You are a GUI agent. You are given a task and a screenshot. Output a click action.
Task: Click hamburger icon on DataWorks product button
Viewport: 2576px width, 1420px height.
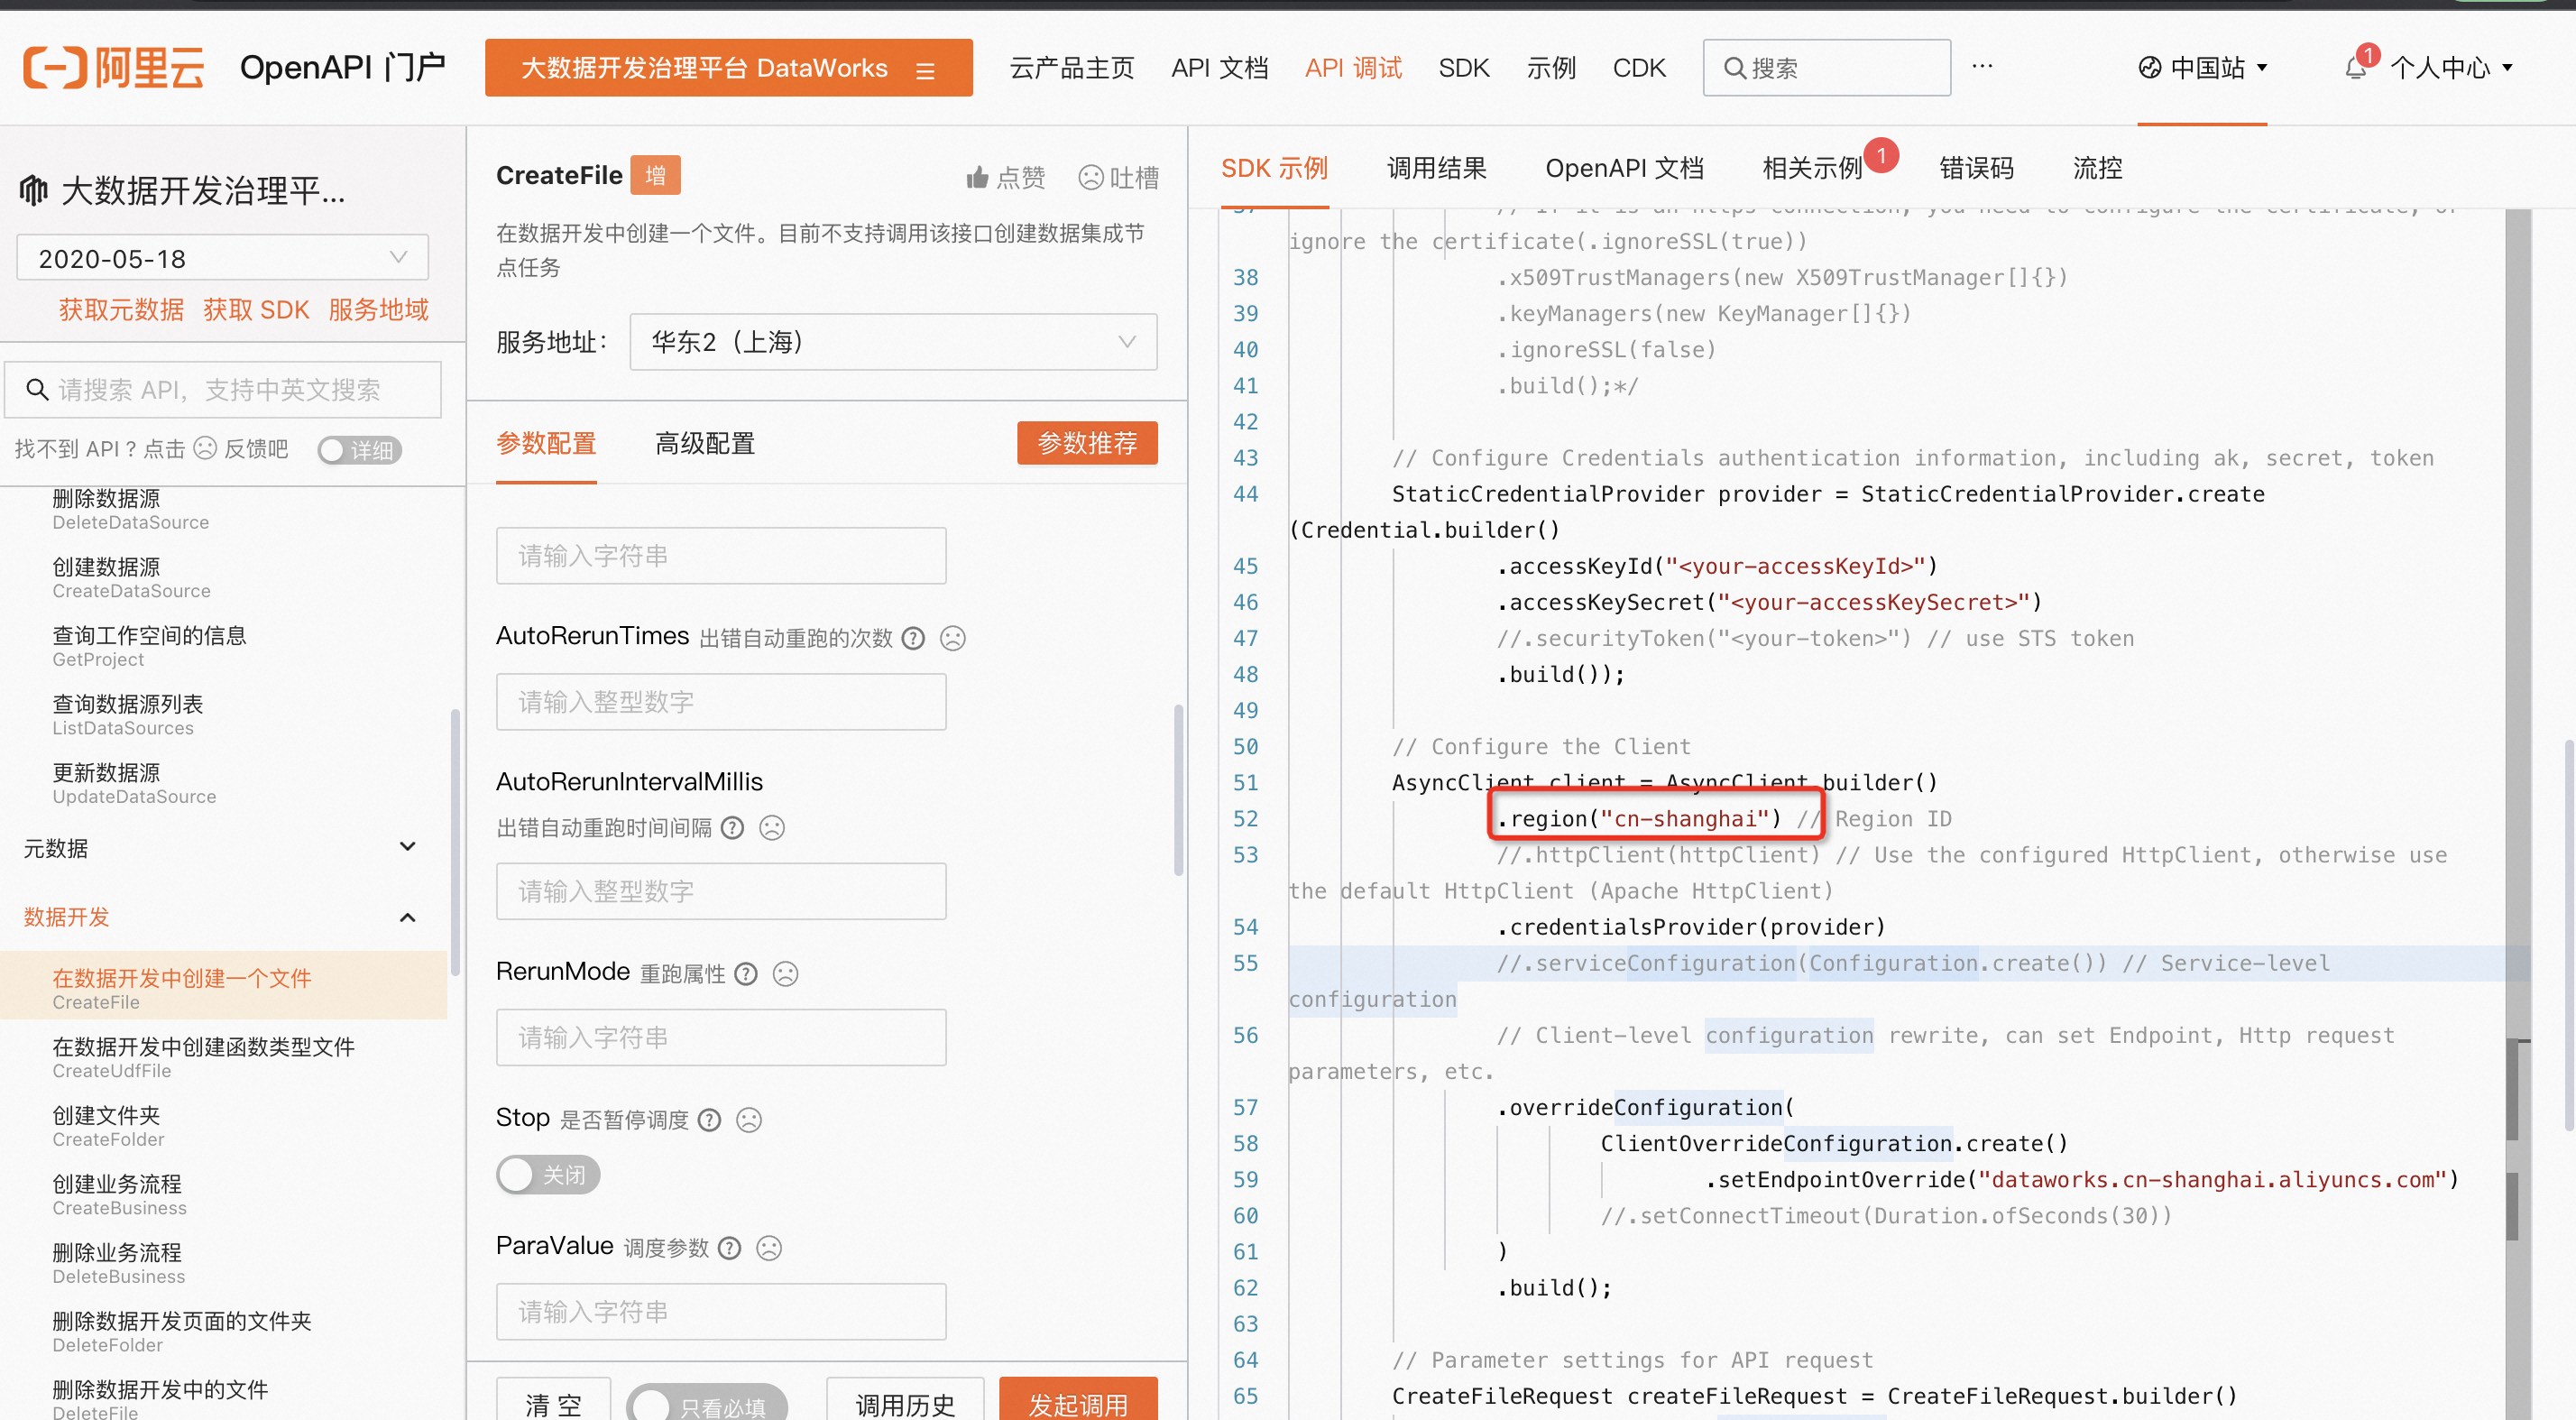point(925,70)
